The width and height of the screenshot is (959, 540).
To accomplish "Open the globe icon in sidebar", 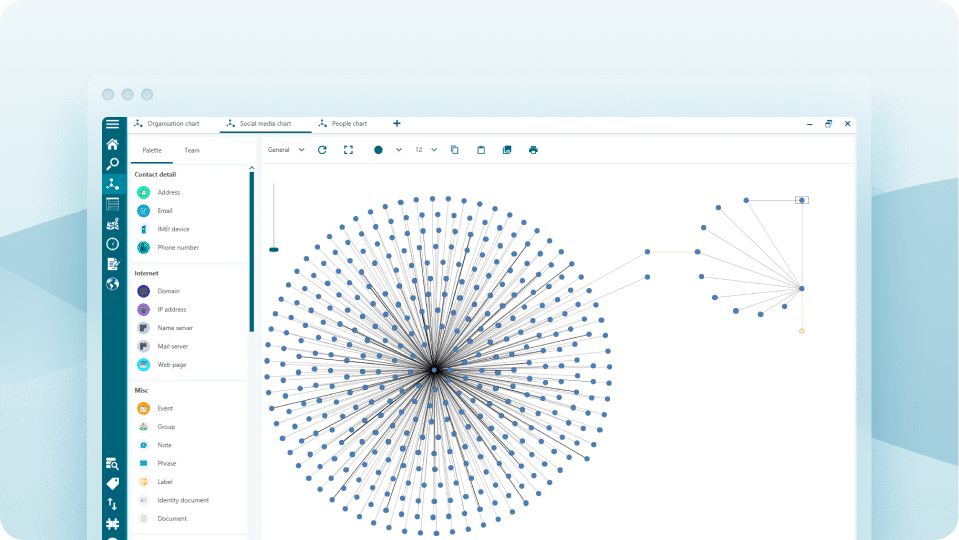I will [113, 284].
